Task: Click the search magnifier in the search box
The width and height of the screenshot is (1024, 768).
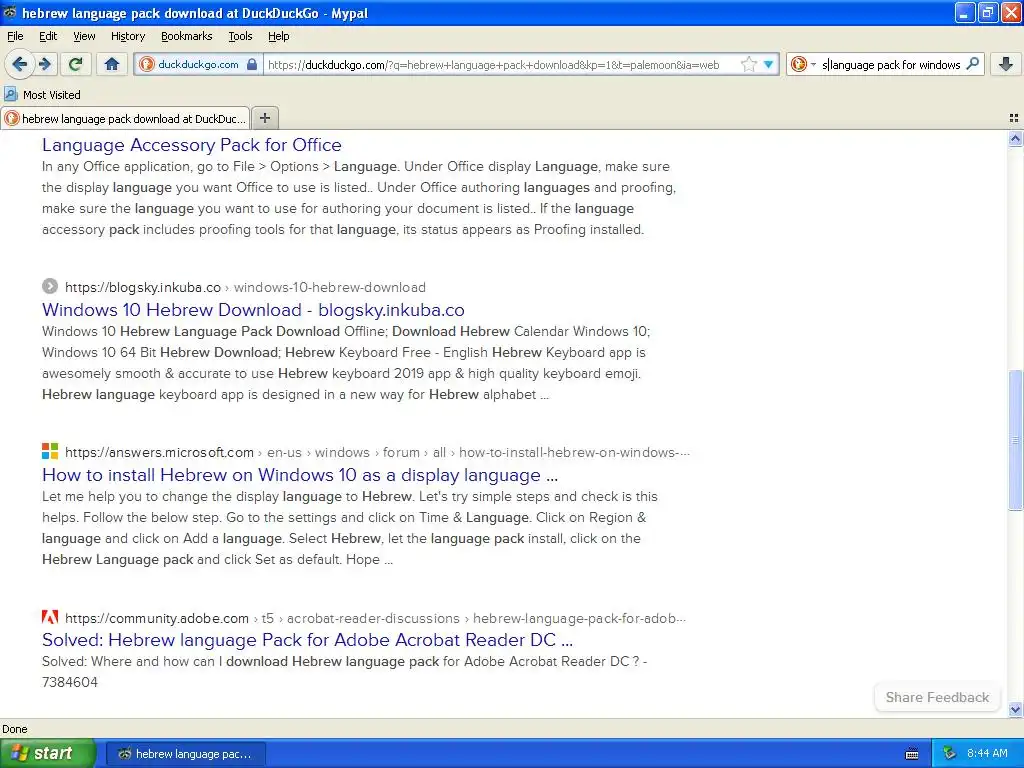Action: 972,64
